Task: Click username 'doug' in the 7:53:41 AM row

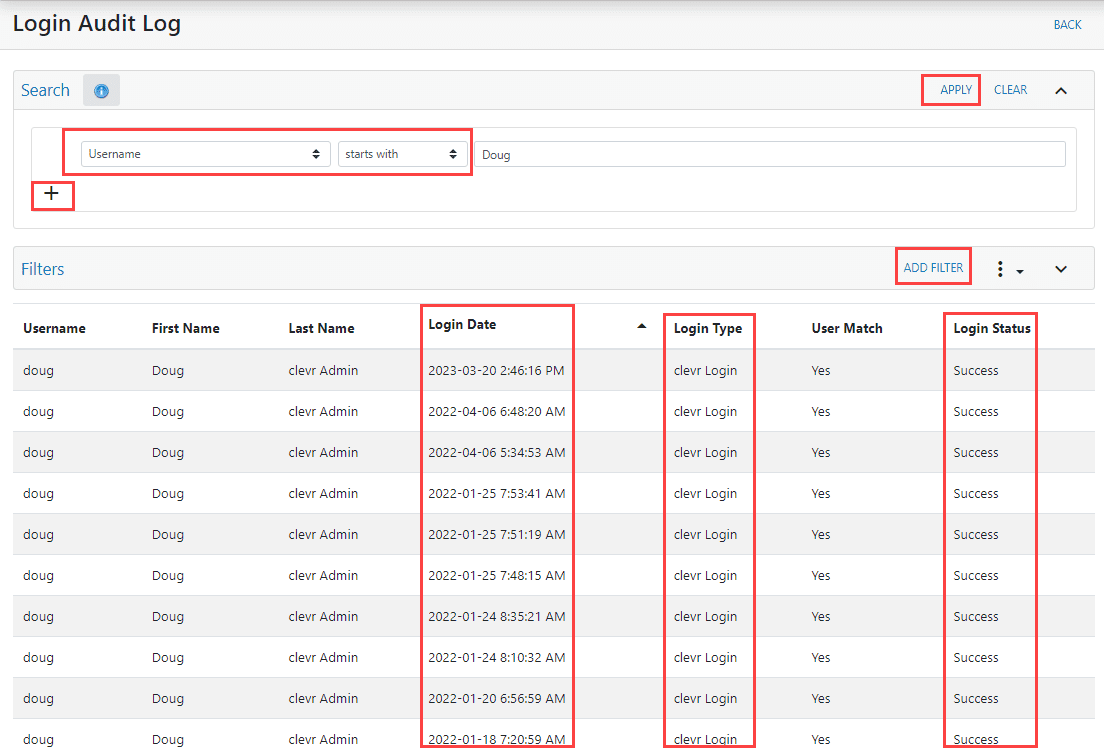Action: (x=38, y=494)
